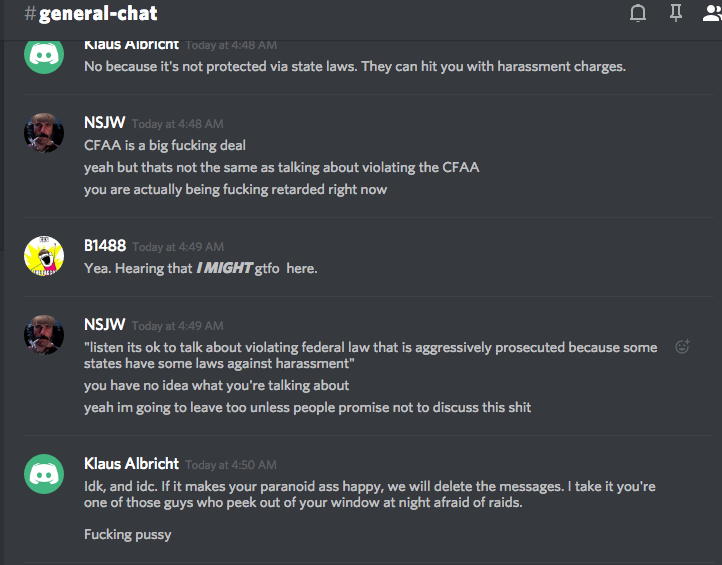Add a reaction with the smiley icon
The height and width of the screenshot is (565, 722).
tap(683, 347)
